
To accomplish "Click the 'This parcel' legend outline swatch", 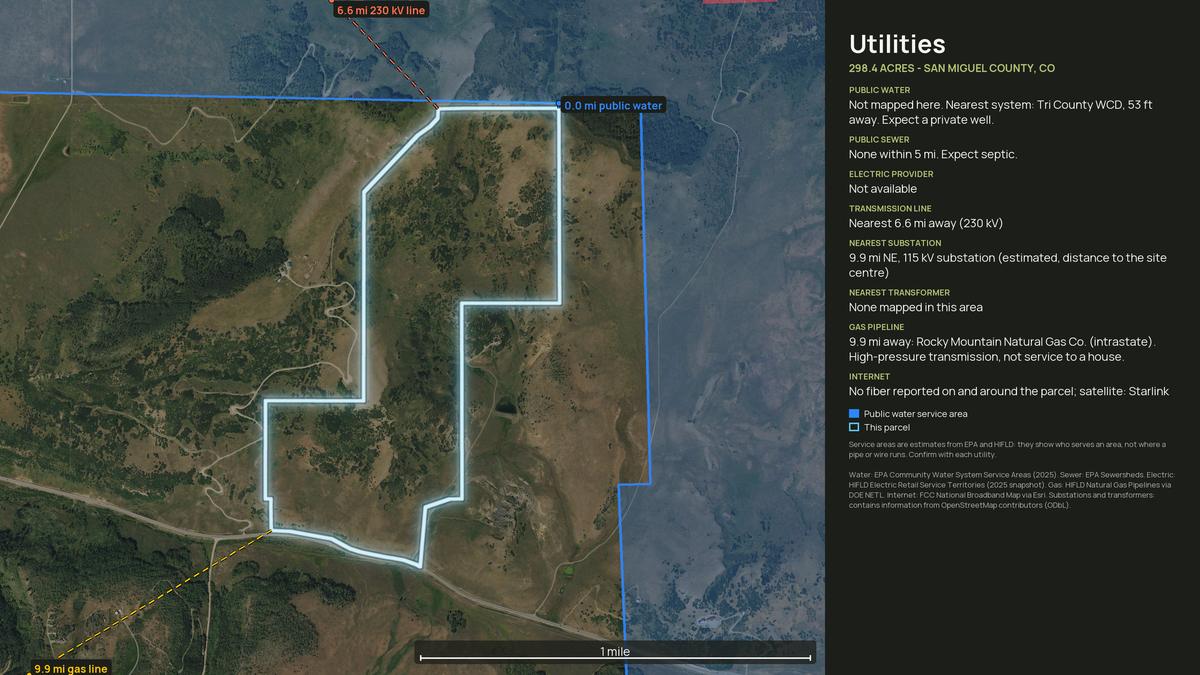I will [854, 428].
